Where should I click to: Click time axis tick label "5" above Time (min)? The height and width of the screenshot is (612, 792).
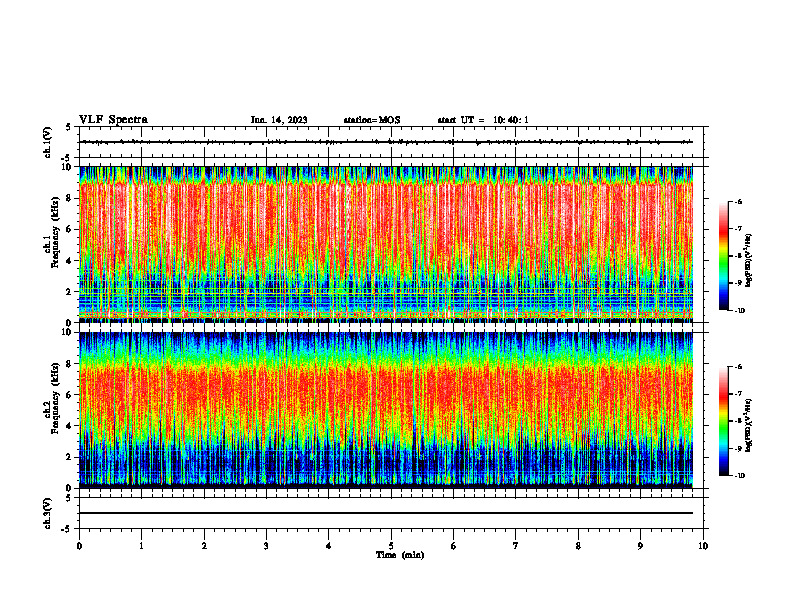click(391, 546)
